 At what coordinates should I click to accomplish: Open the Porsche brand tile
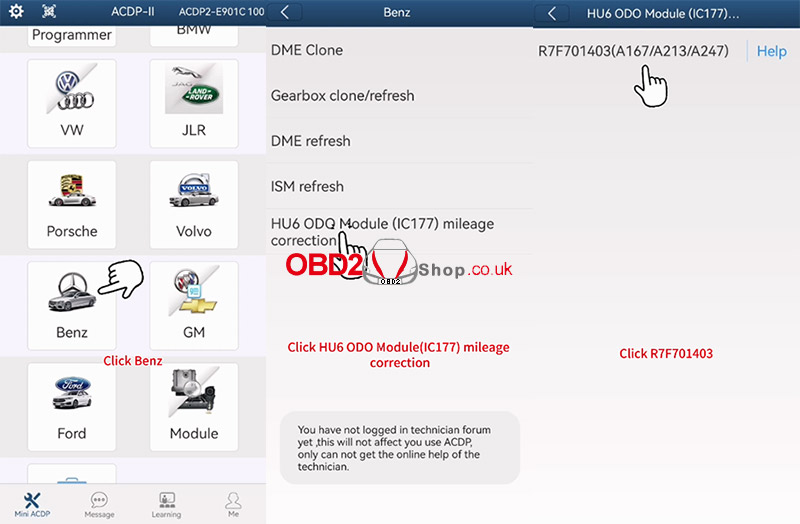click(72, 202)
